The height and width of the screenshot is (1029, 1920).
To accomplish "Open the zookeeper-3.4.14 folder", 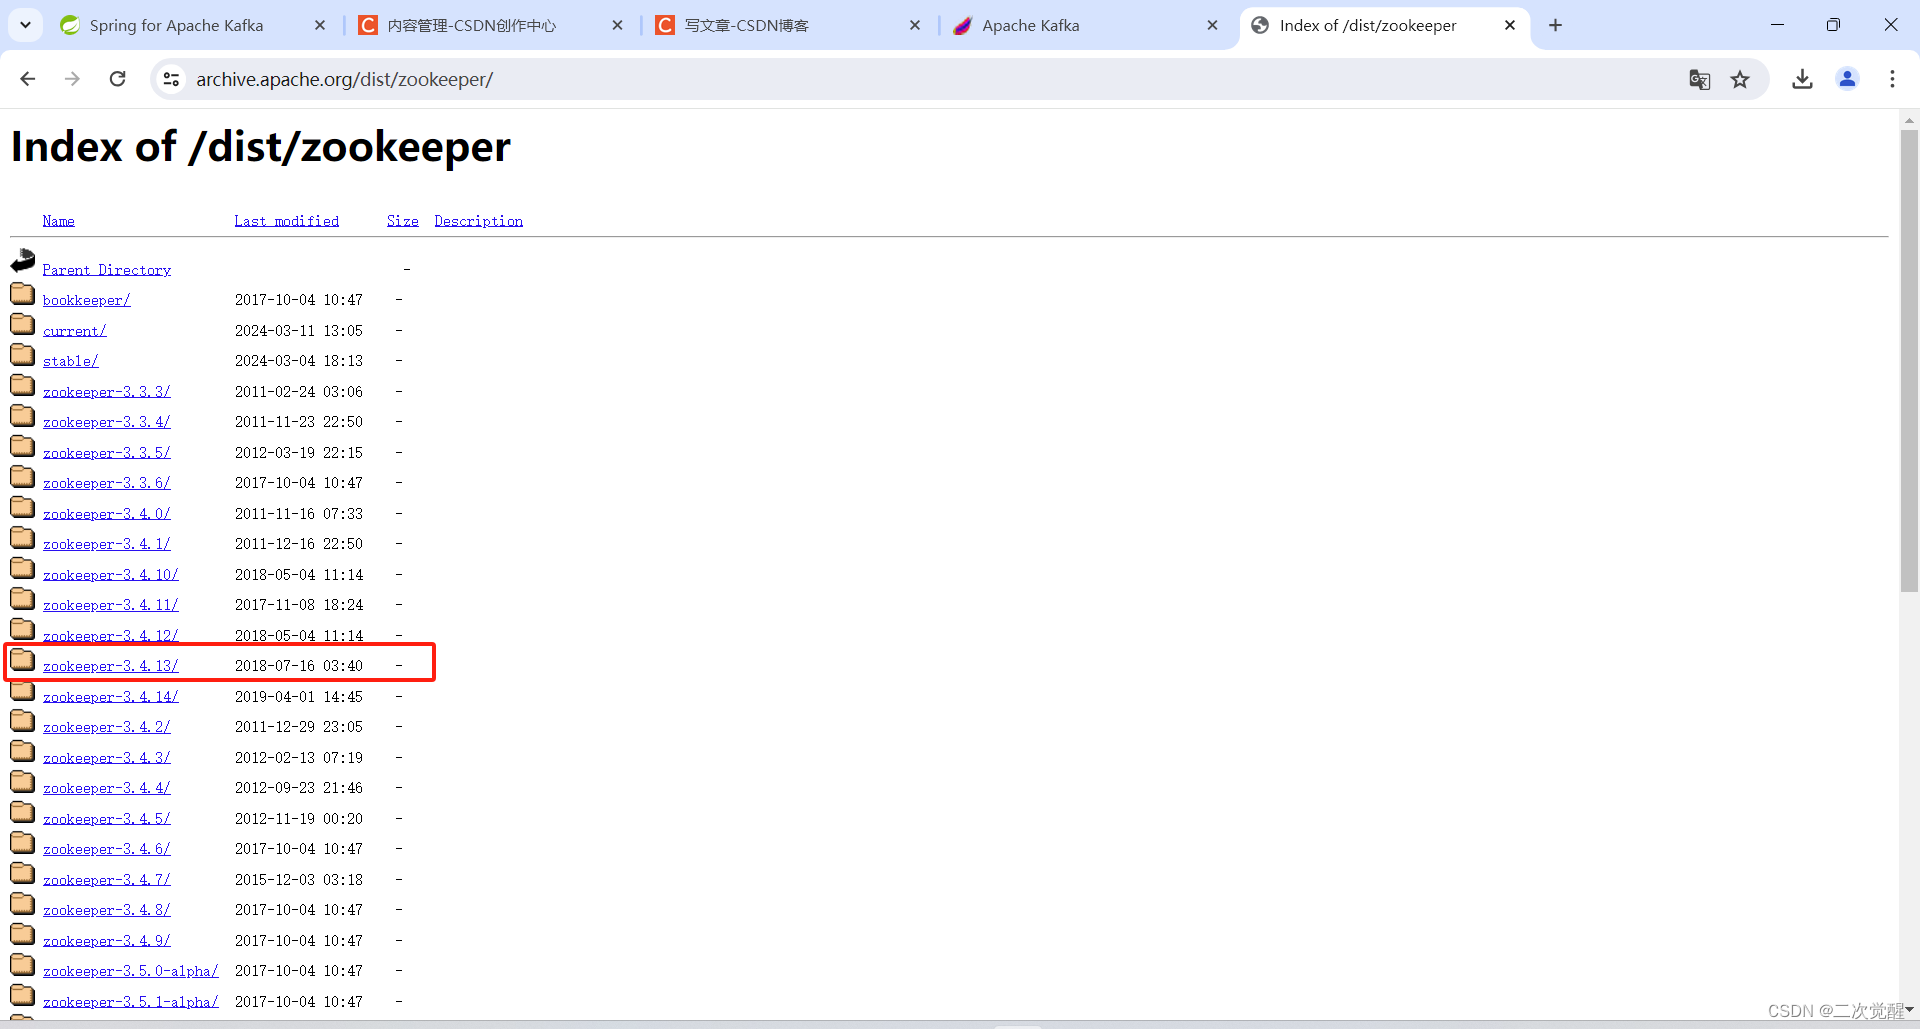I will coord(111,696).
